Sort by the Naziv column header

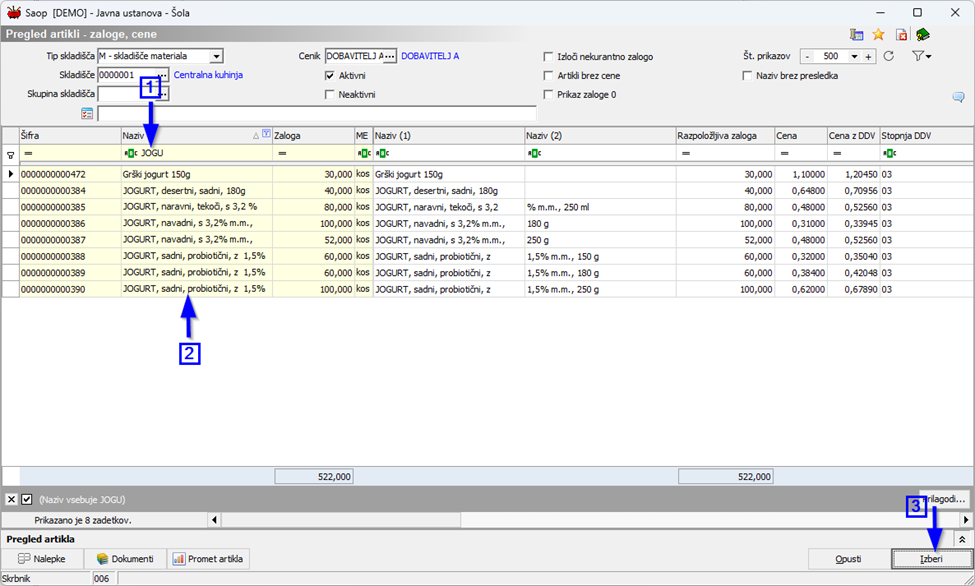click(196, 136)
